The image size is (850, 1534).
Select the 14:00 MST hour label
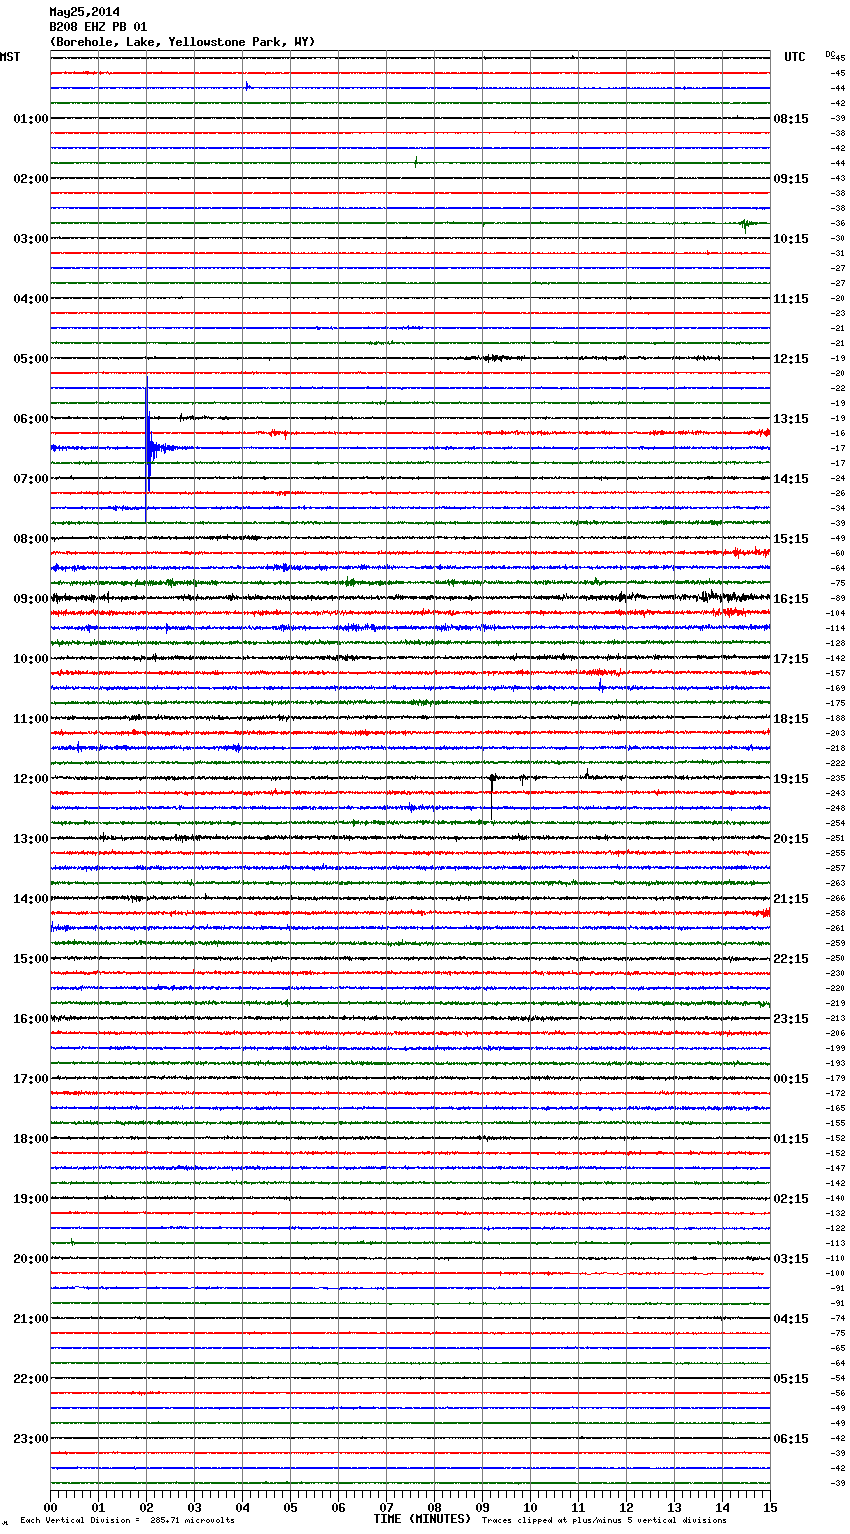[31, 899]
